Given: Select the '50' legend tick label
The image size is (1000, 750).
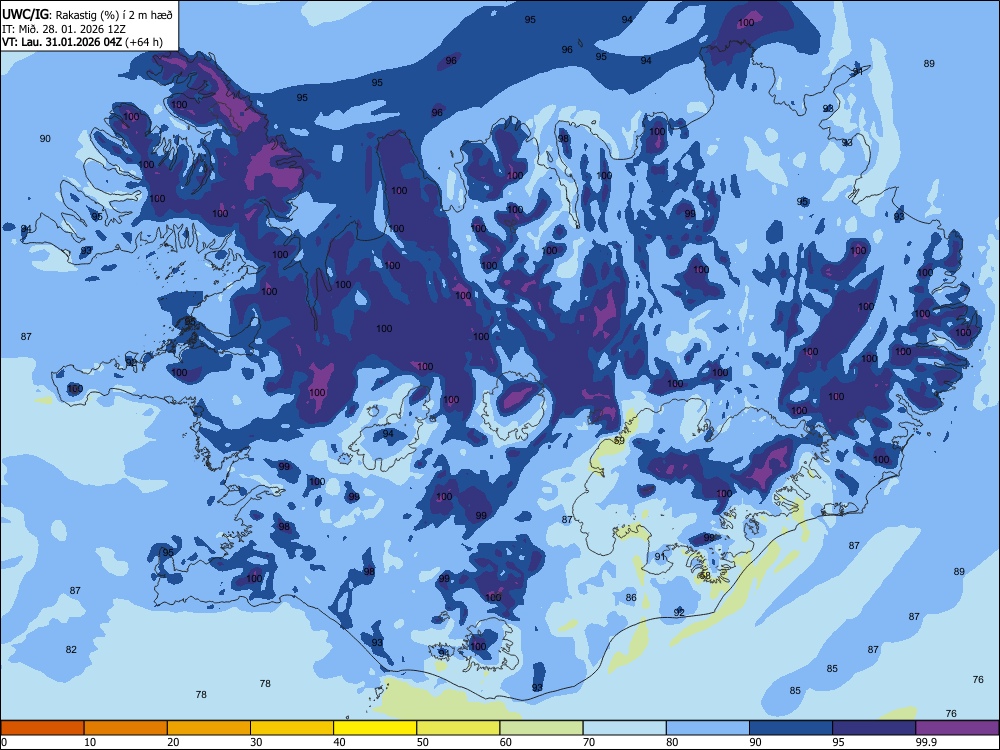Looking at the screenshot, I should pyautogui.click(x=422, y=742).
